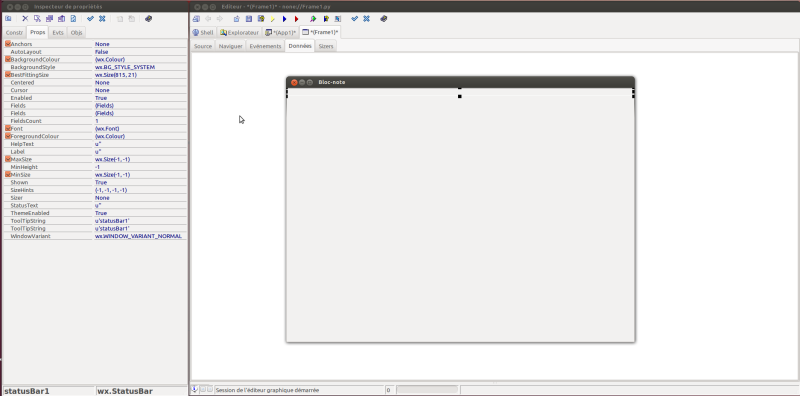Viewport: 800px width, 396px height.
Task: Cancel designer session with Editor cross icon
Action: point(366,19)
